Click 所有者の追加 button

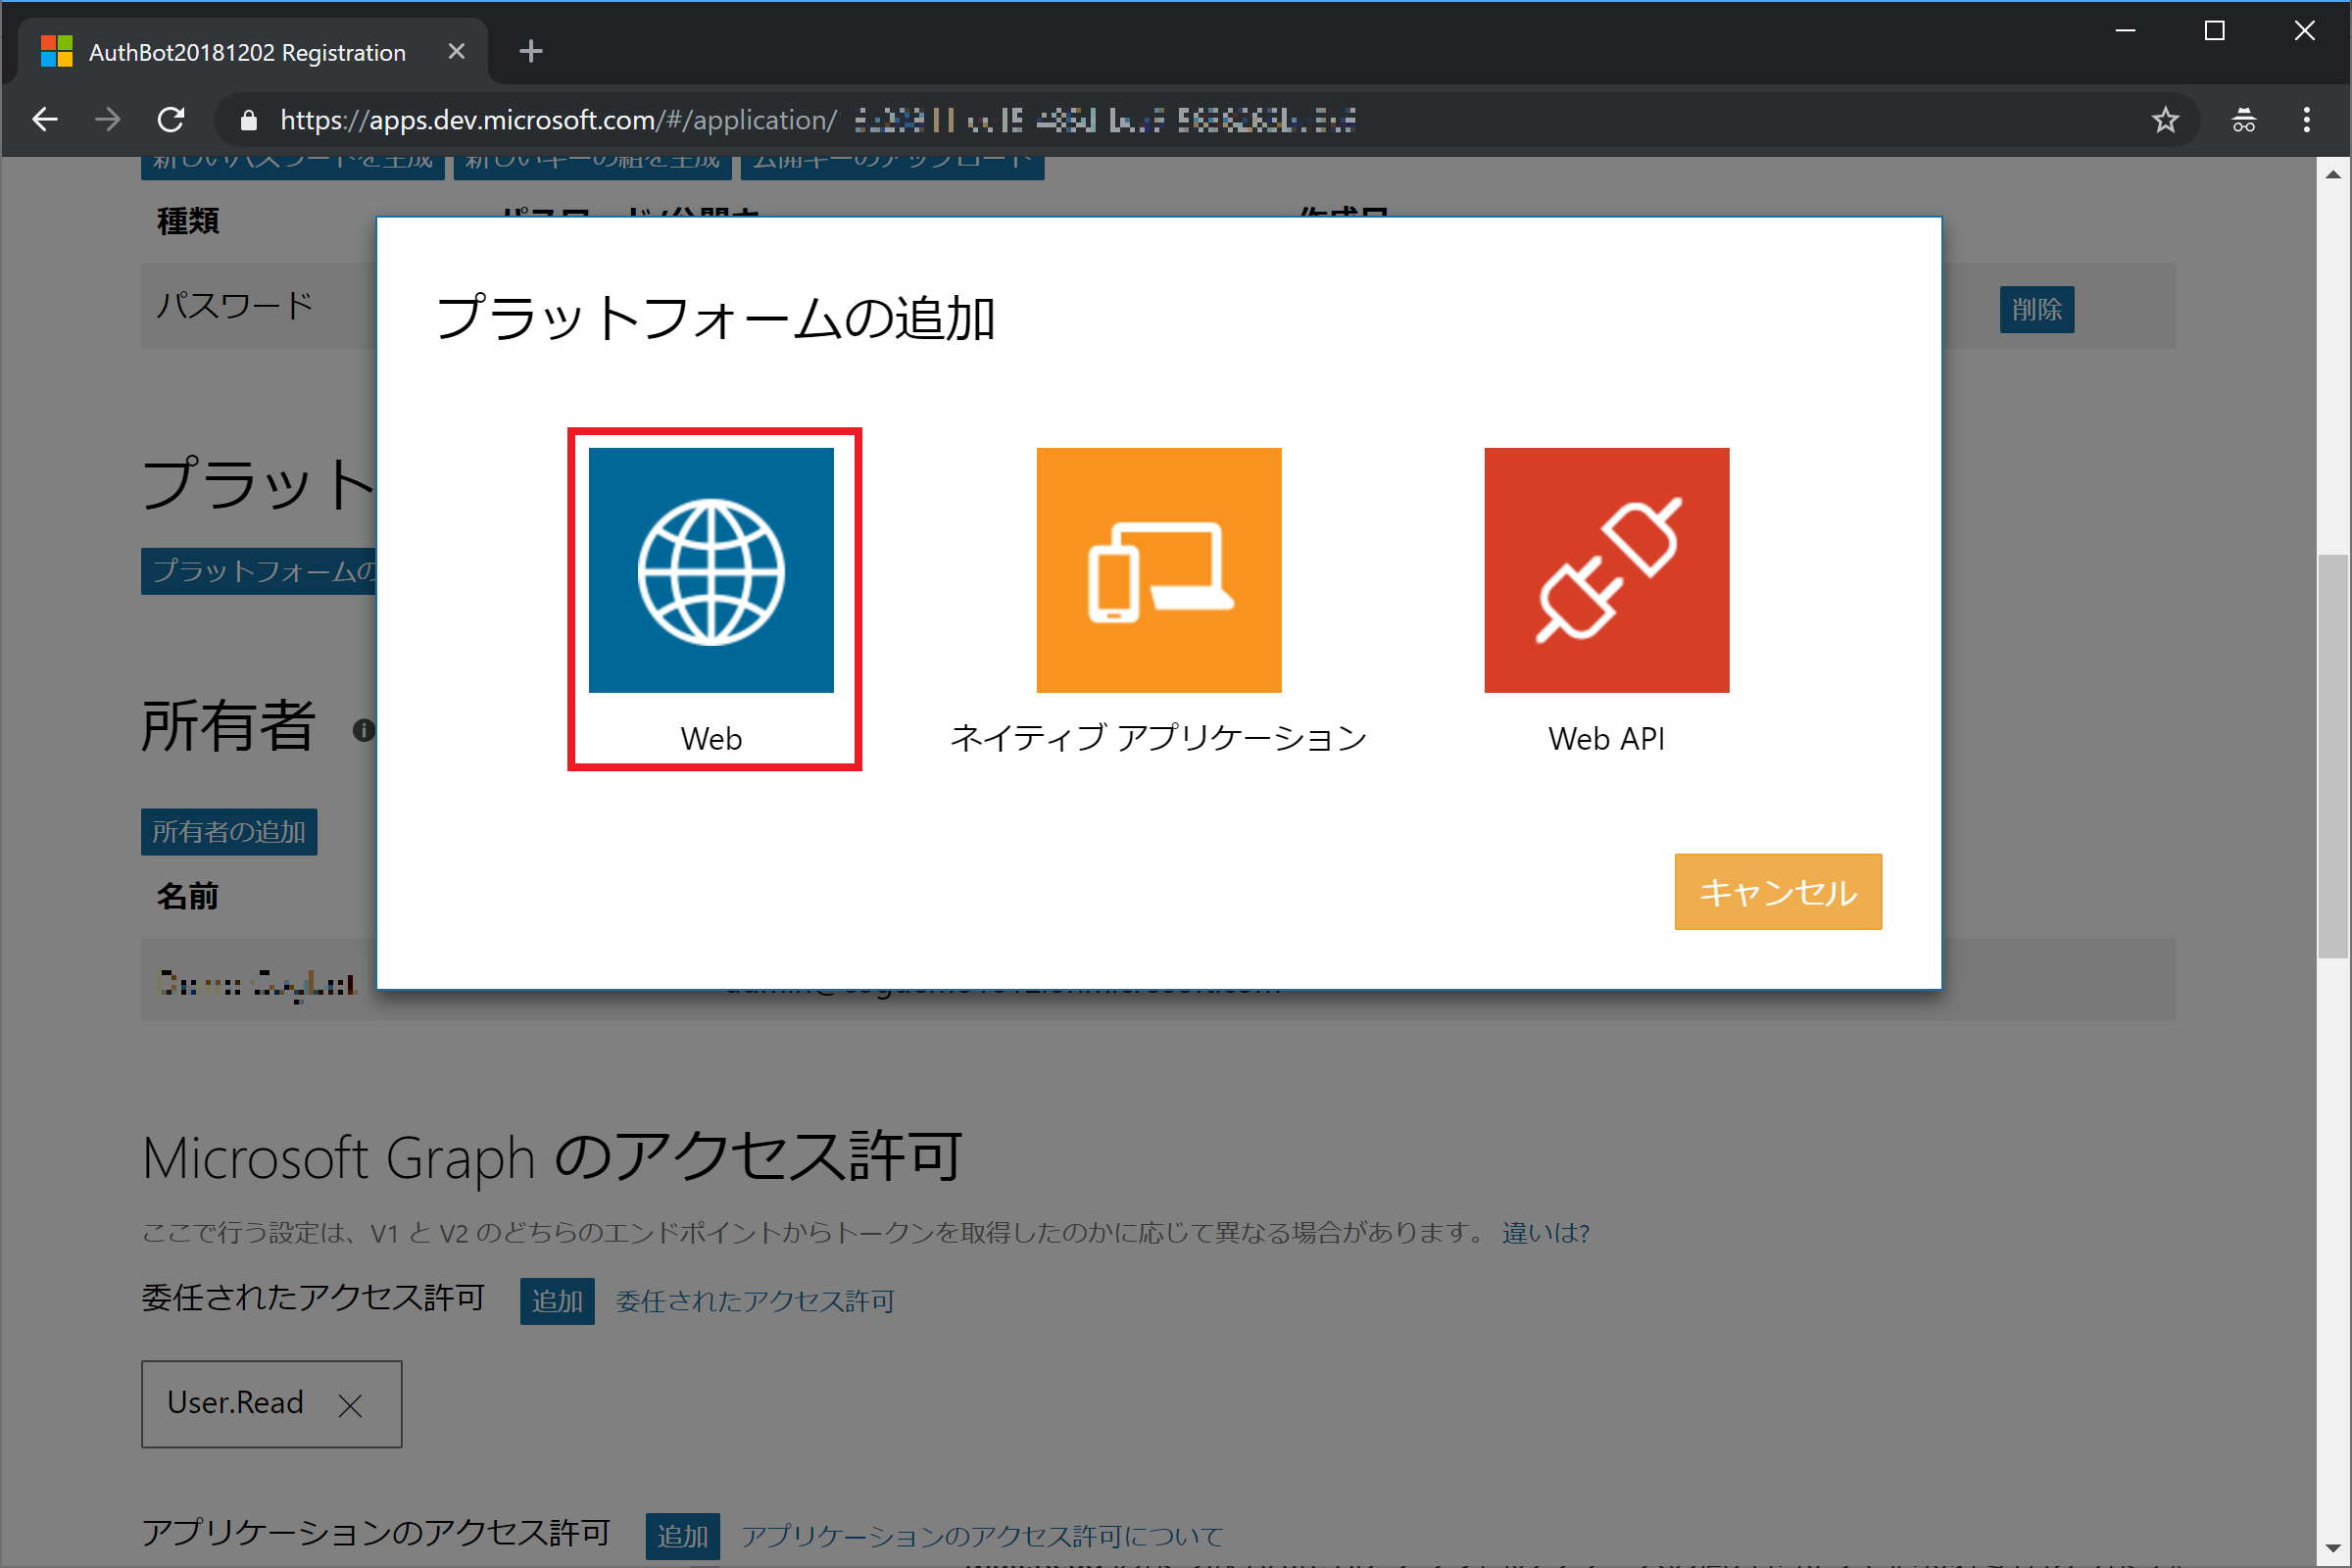229,832
